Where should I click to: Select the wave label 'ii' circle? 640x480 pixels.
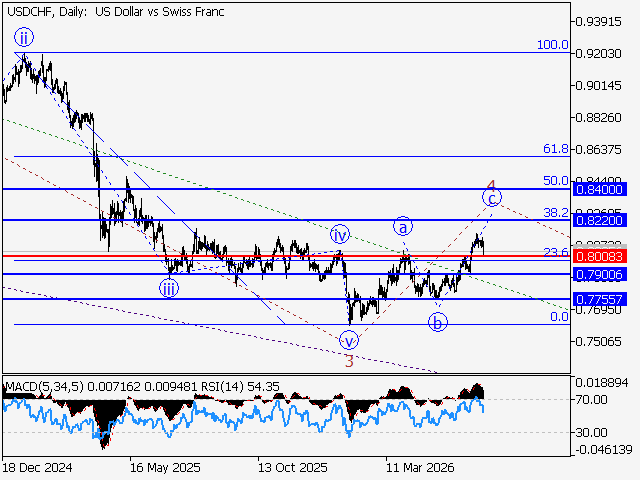click(x=24, y=38)
